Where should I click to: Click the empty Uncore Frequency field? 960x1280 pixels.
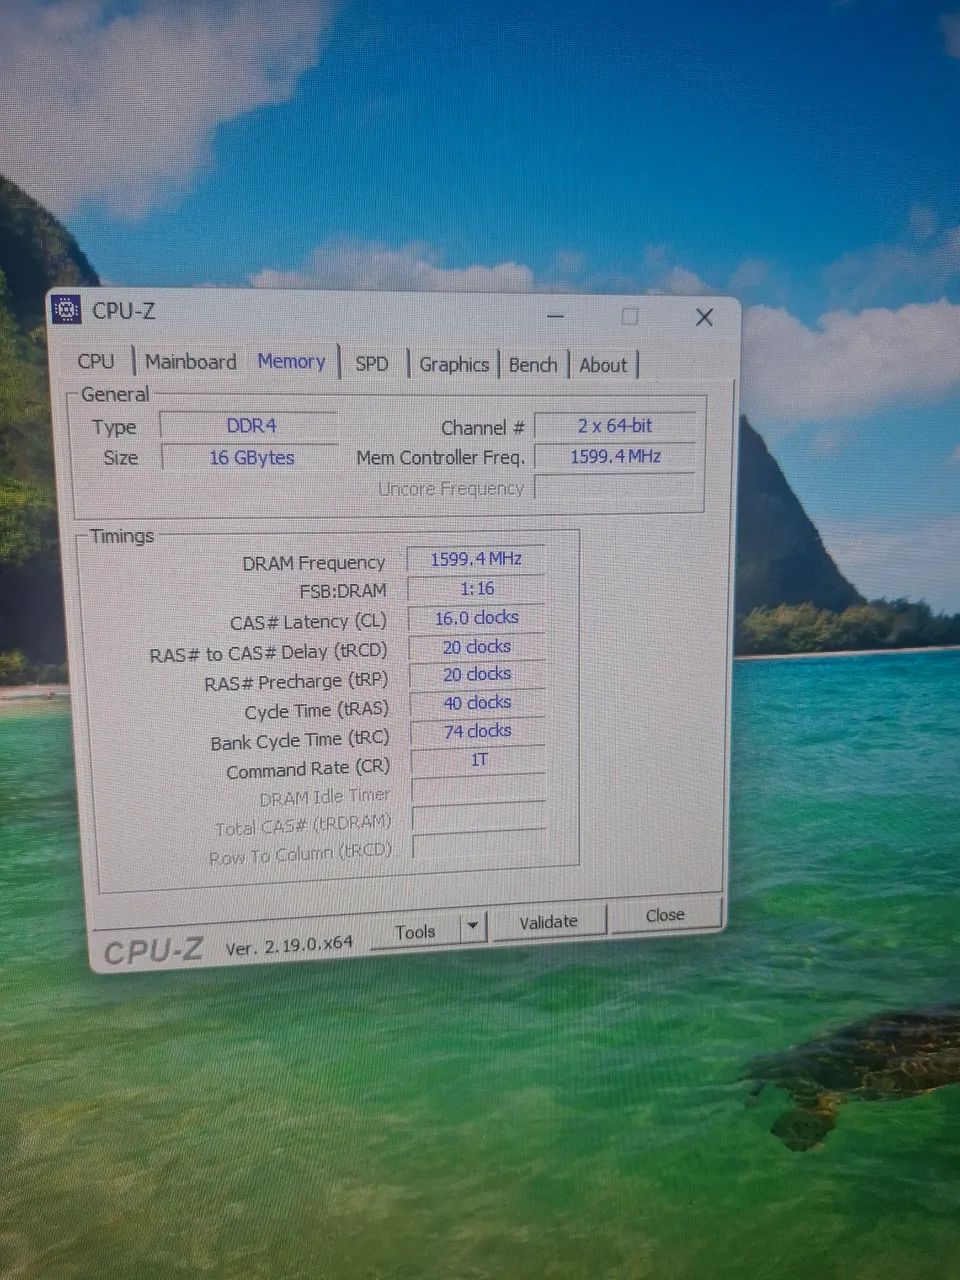(x=616, y=487)
